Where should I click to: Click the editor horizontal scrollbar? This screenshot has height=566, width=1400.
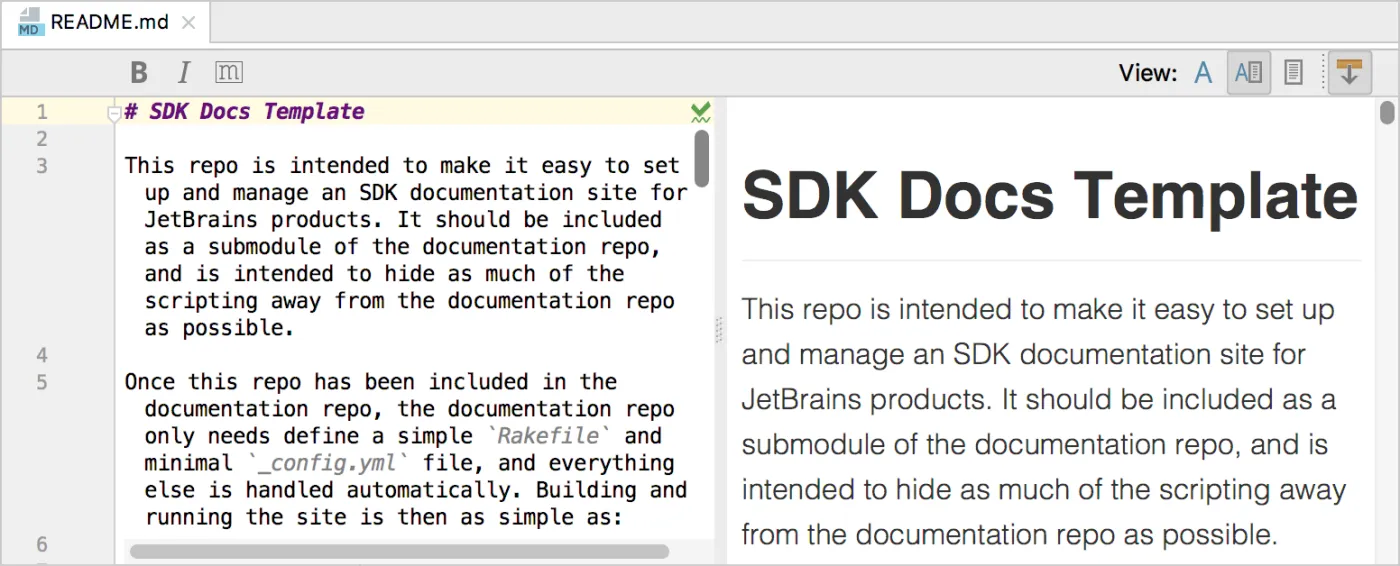tap(399, 551)
